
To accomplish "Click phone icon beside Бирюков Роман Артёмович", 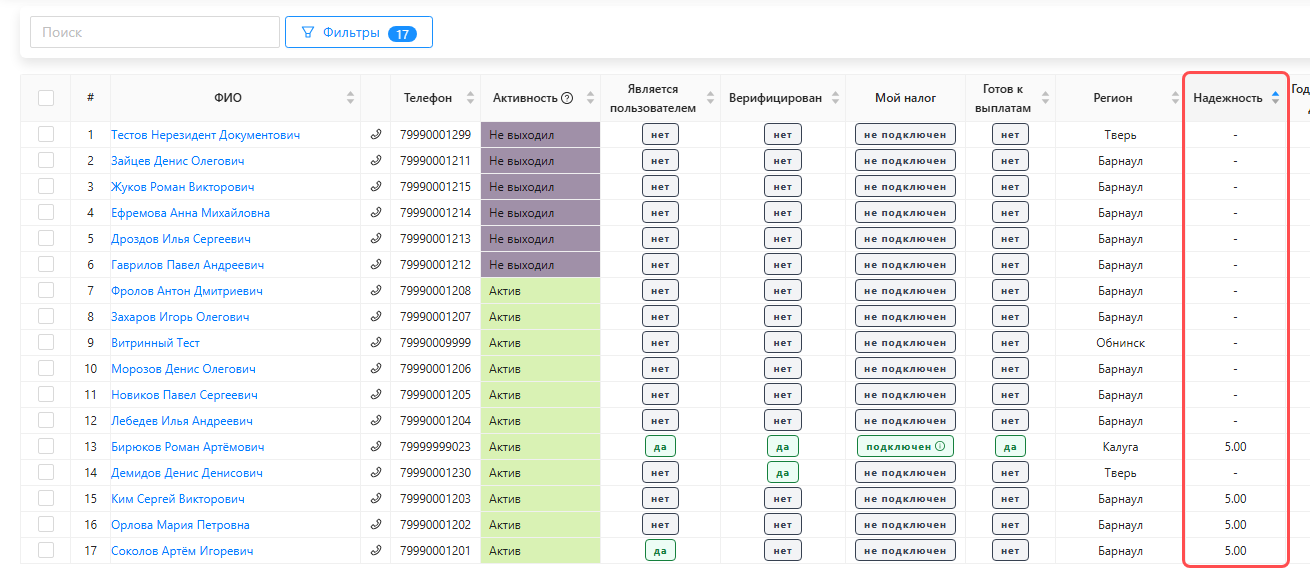I will click(x=376, y=446).
